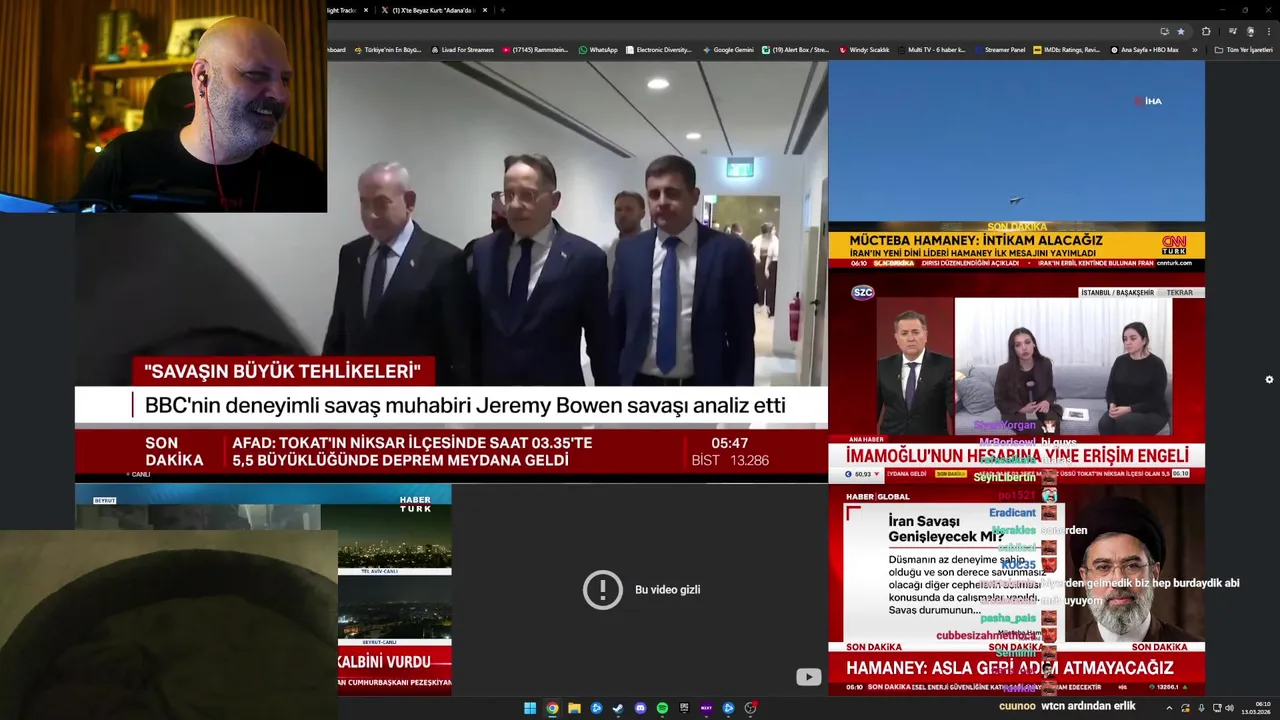
Task: Open Epic Games Launcher from the taskbar
Action: (684, 708)
